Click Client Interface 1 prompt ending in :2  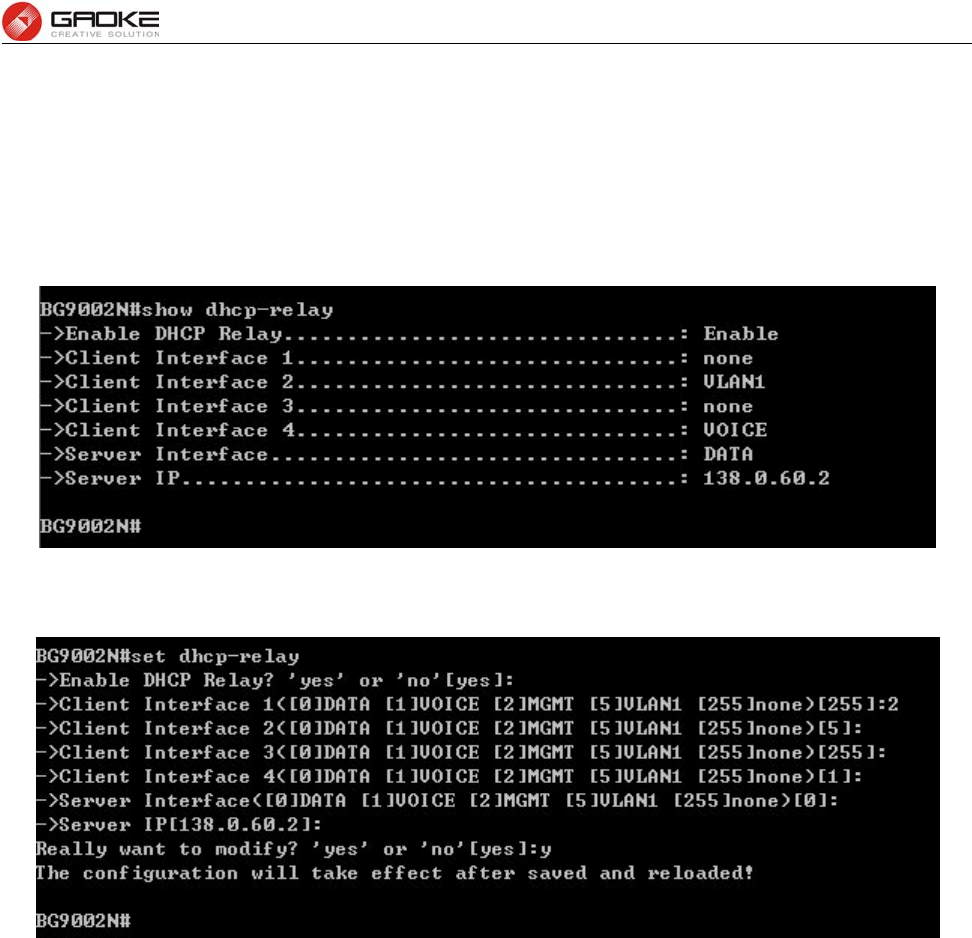[x=467, y=704]
